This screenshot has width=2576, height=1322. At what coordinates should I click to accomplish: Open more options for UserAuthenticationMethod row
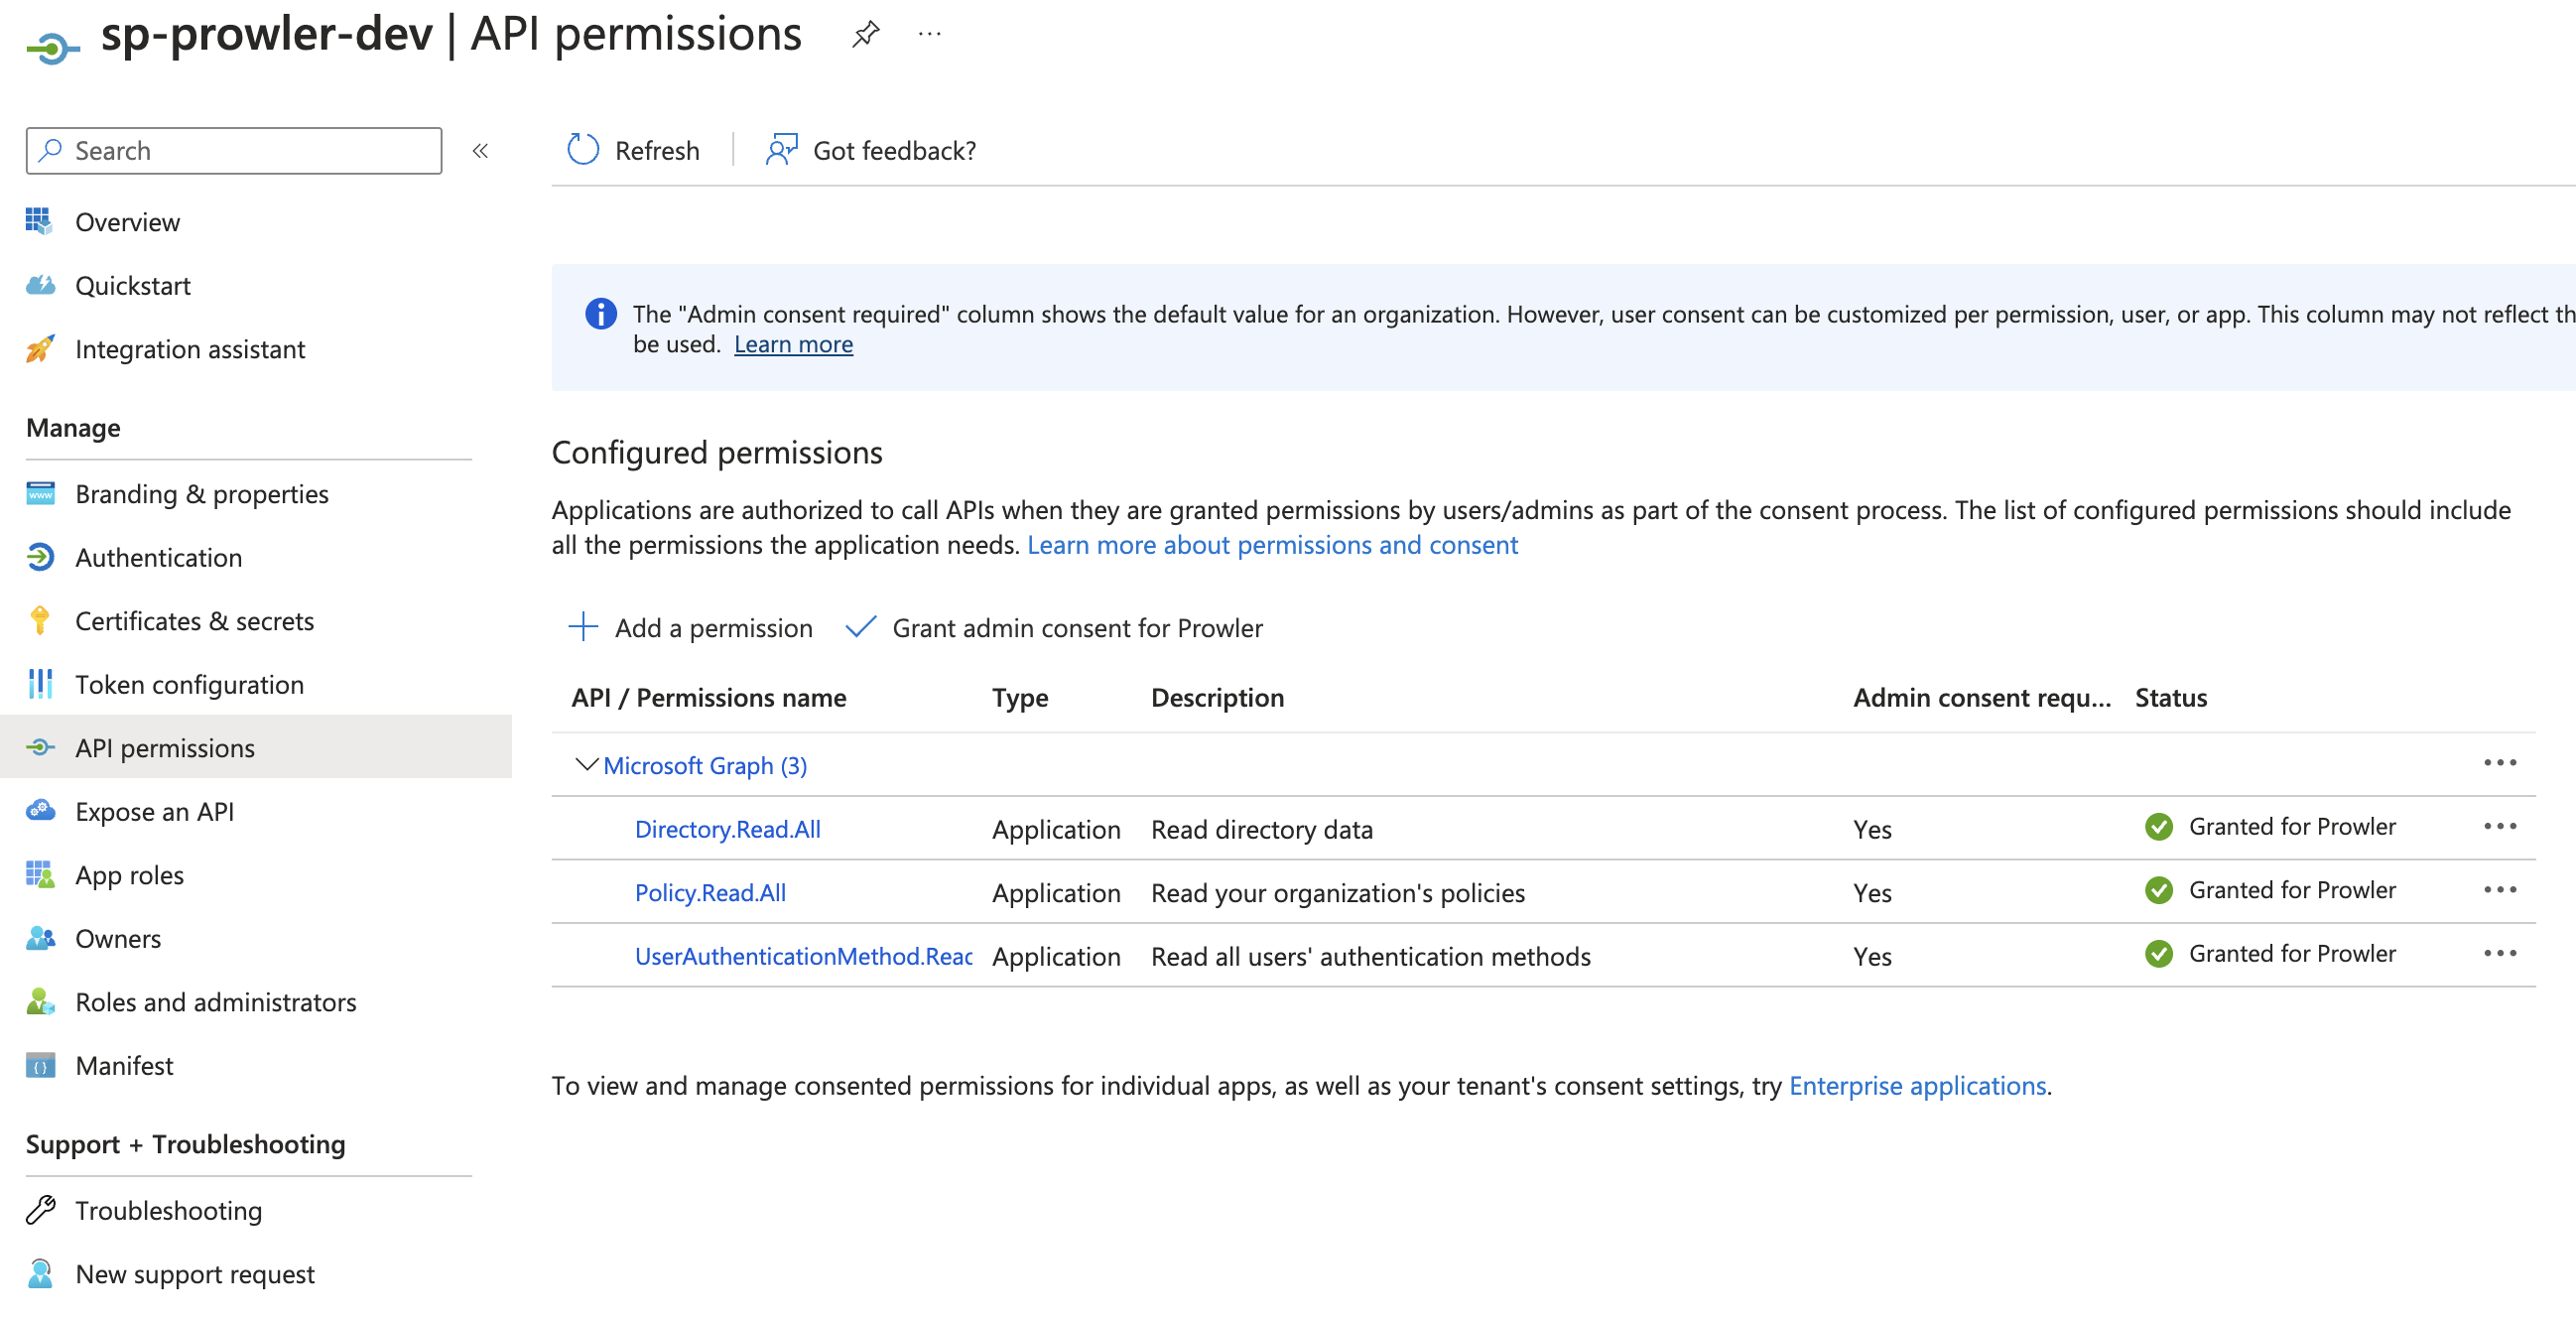[2500, 953]
